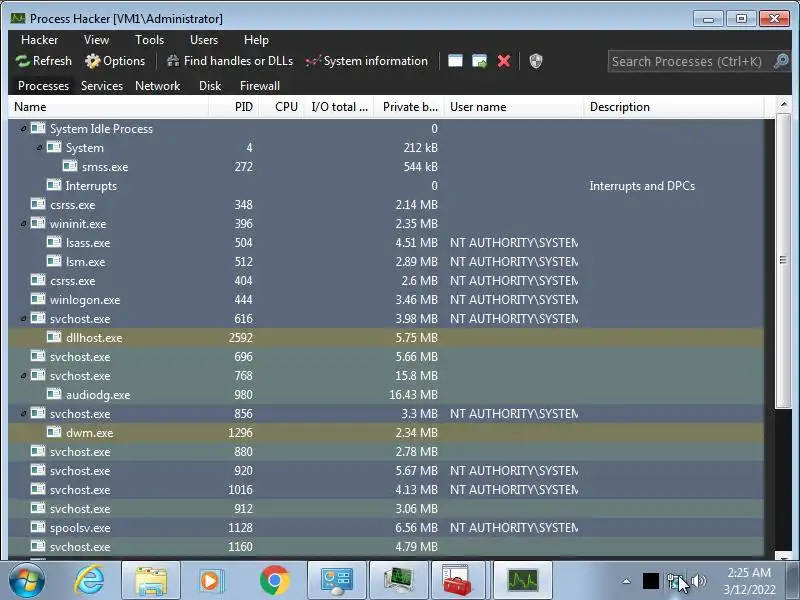This screenshot has height=600, width=800.
Task: Click the red X terminate icon
Action: coord(504,61)
